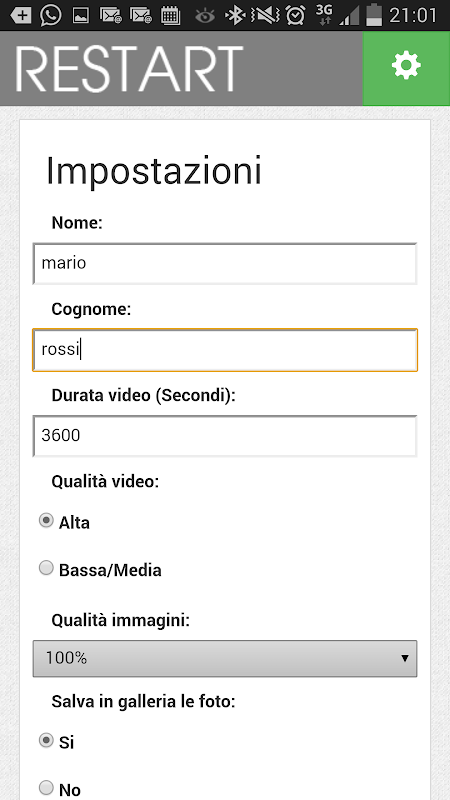Tap the battery indicator icon
450x800 pixels.
[x=374, y=15]
